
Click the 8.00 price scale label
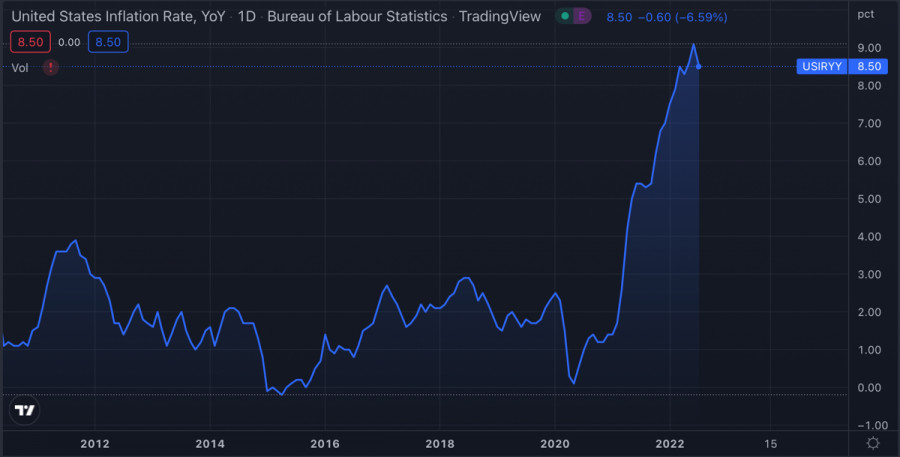(x=869, y=86)
